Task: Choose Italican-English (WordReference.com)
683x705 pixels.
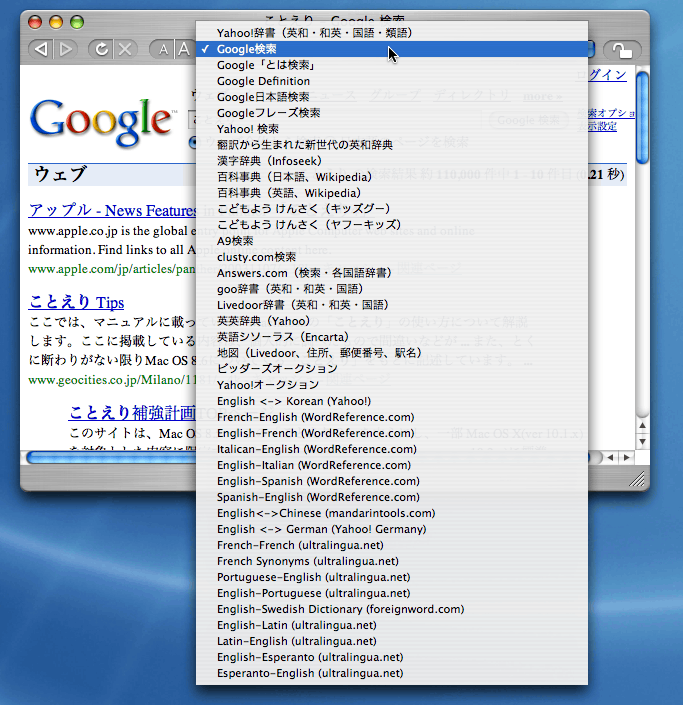Action: click(x=392, y=449)
